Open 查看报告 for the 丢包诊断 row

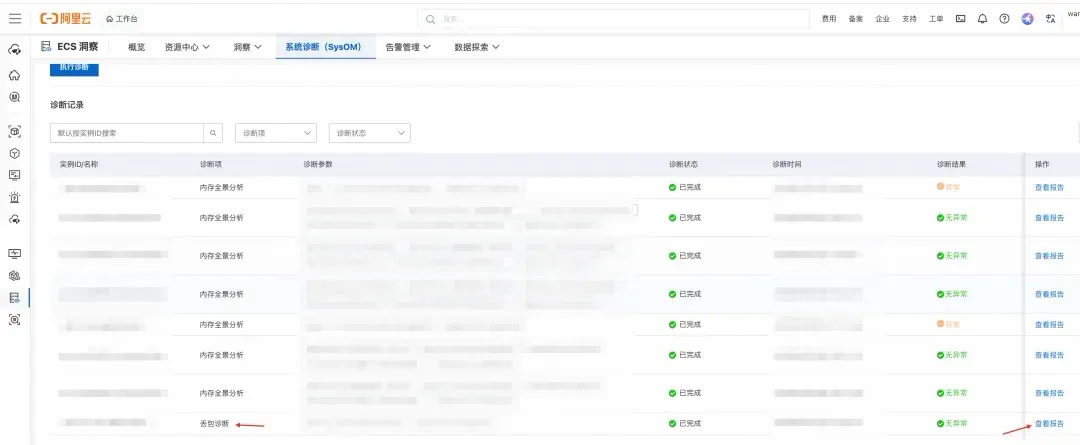[x=1049, y=424]
